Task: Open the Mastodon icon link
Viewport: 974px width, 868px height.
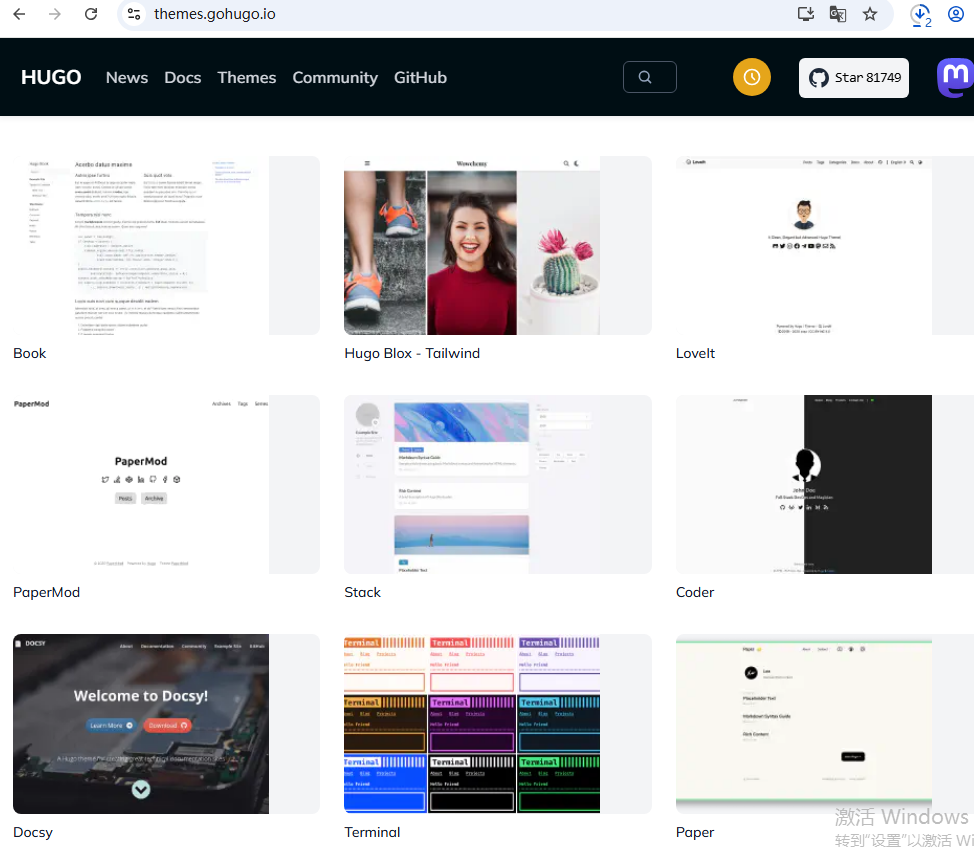Action: 955,78
